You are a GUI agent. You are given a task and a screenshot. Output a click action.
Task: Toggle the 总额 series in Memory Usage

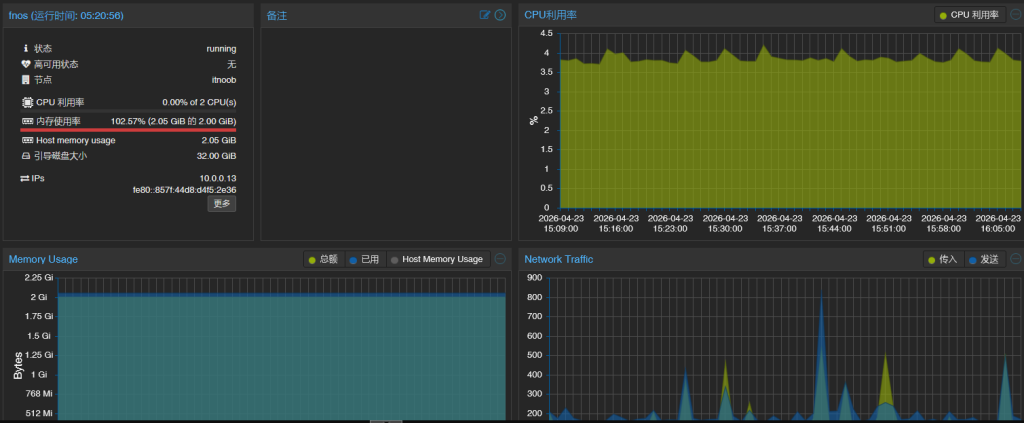323,259
